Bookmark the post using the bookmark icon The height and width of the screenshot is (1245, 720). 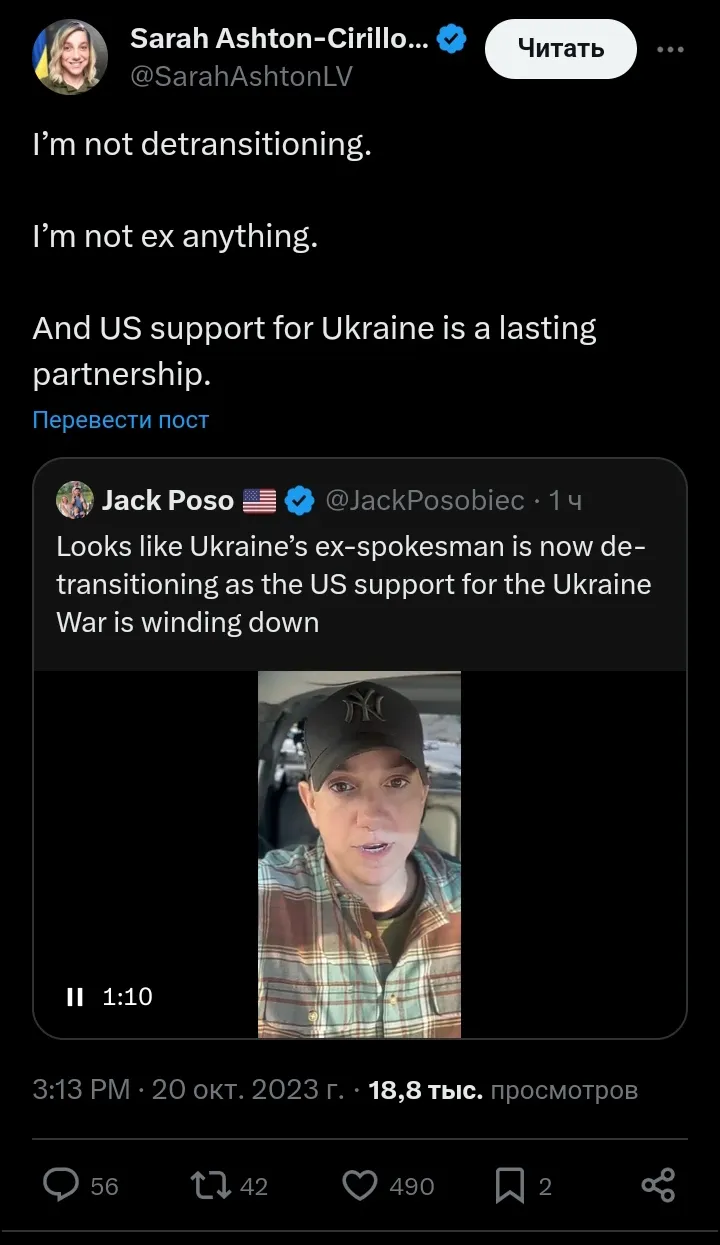(x=509, y=1185)
